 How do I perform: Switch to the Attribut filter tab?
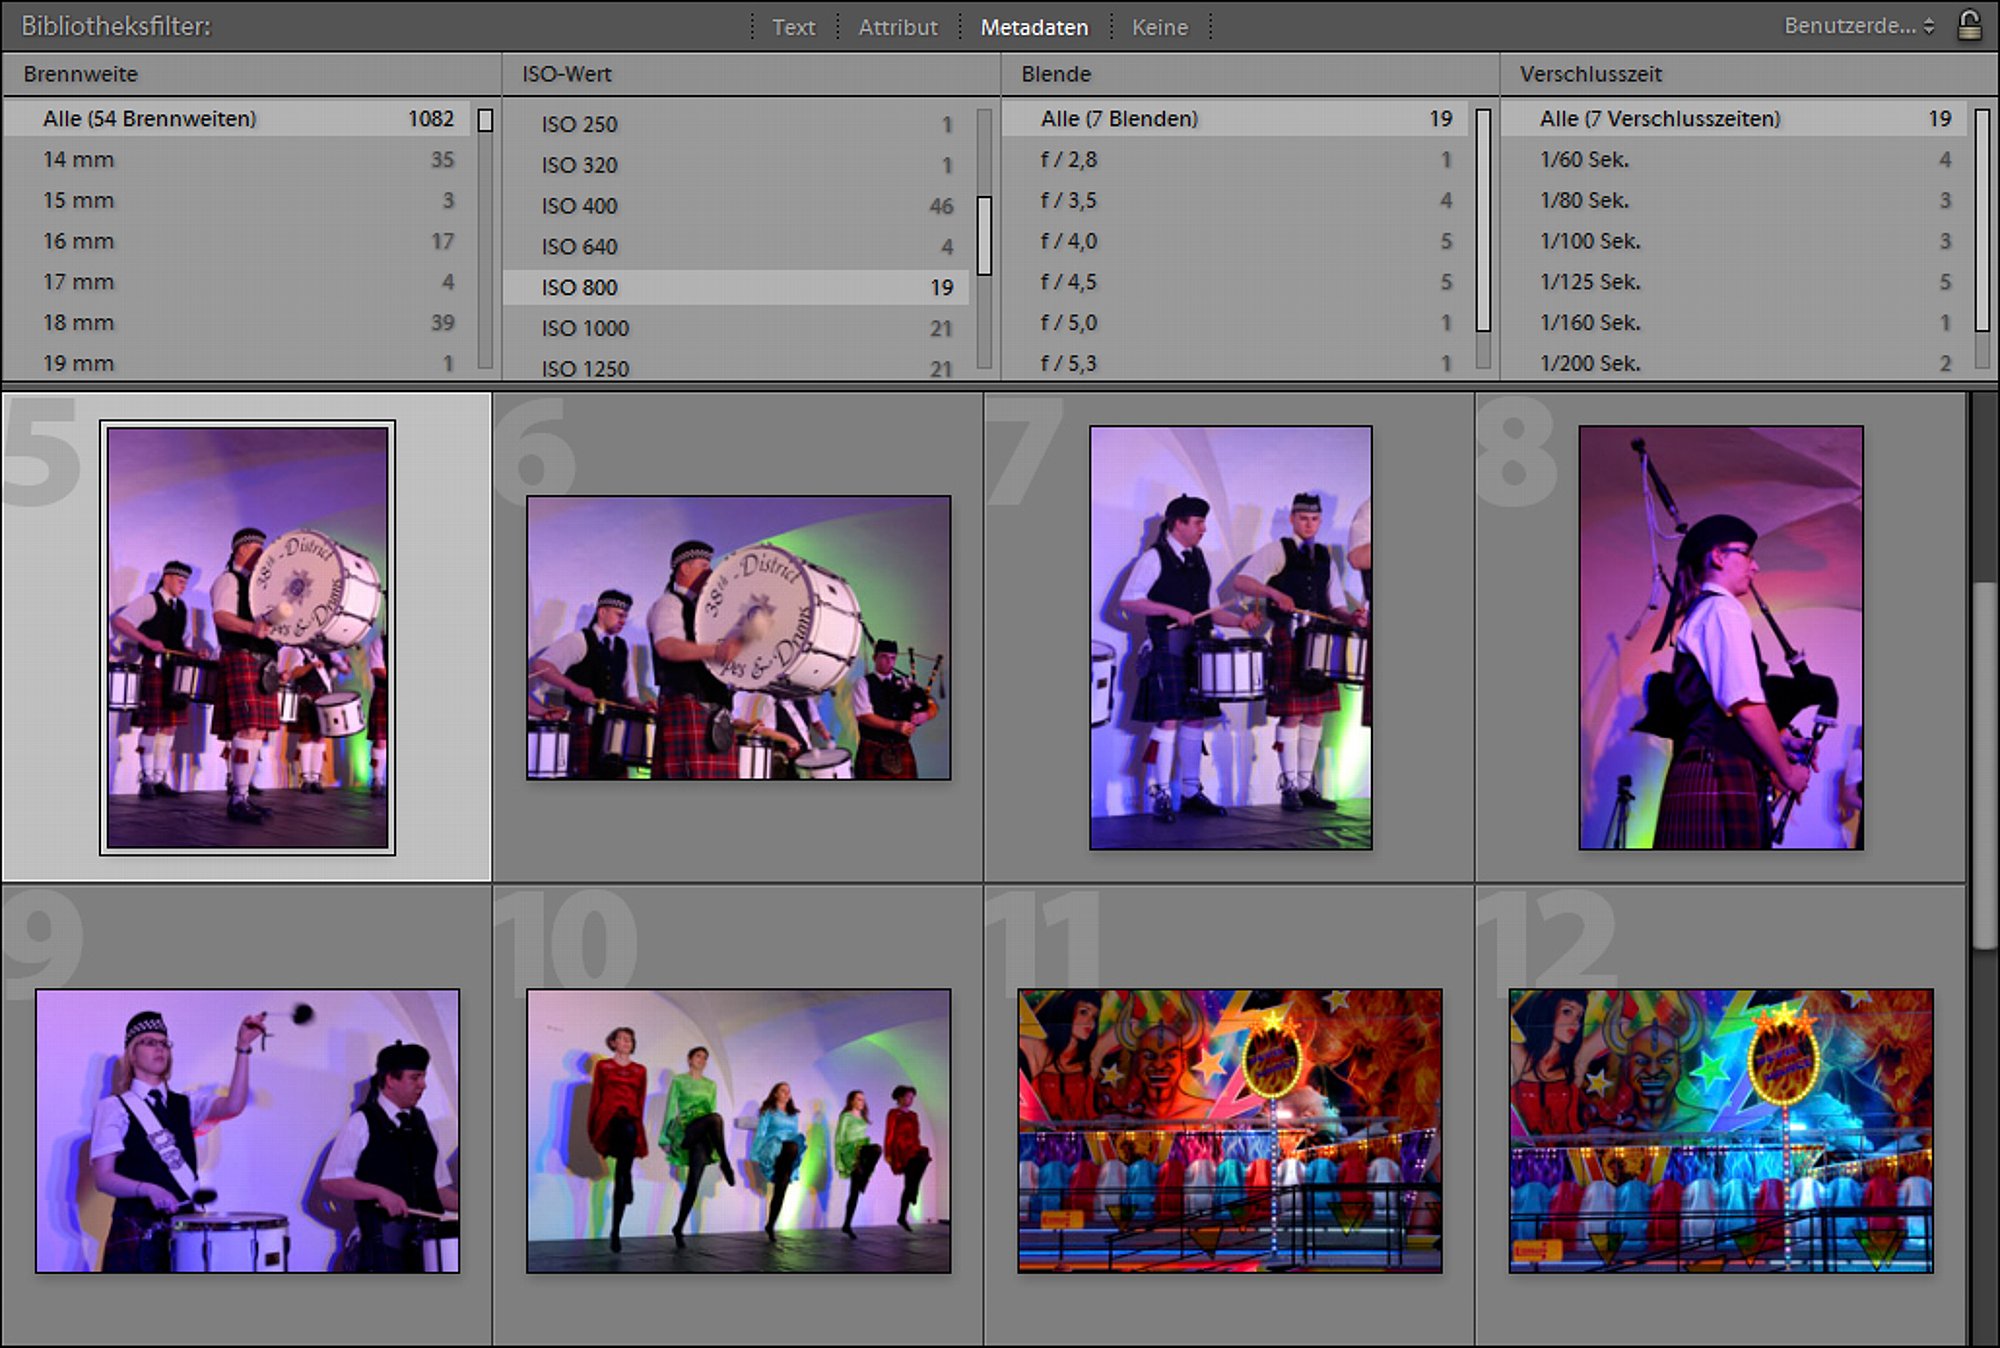tap(898, 27)
